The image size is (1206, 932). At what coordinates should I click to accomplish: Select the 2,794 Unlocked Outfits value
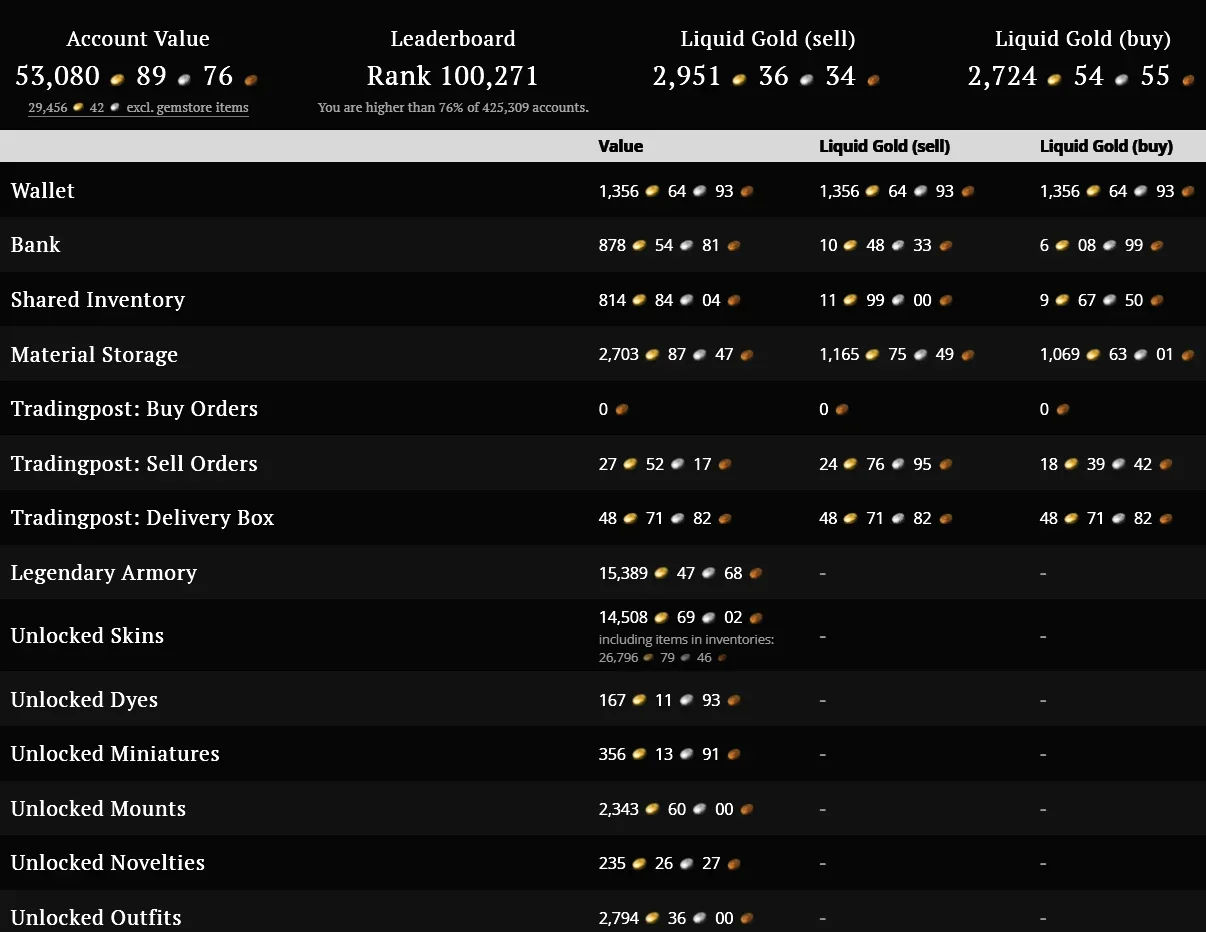coord(619,918)
